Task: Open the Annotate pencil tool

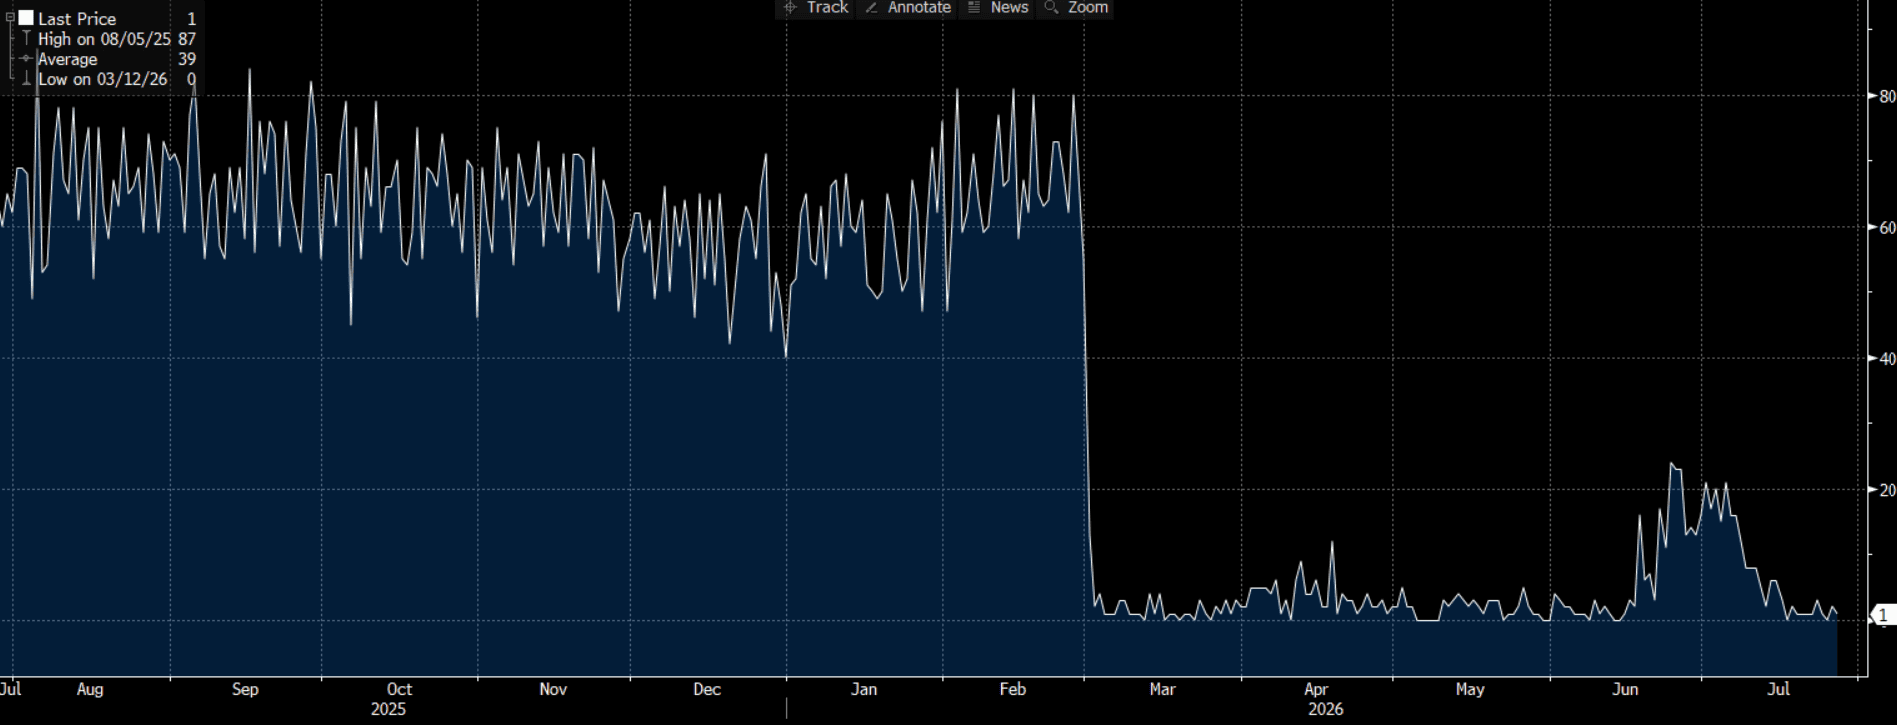Action: tap(908, 8)
